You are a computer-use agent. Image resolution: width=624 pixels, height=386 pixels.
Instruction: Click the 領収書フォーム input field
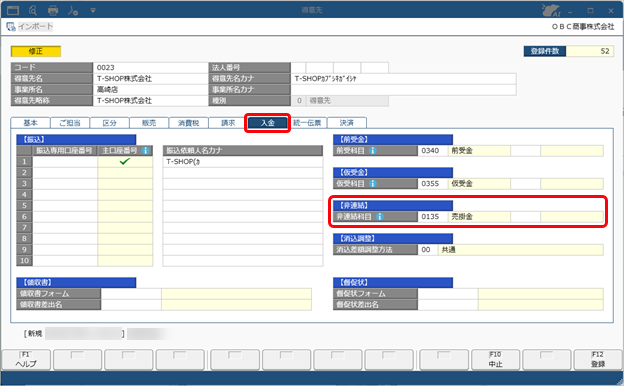tap(131, 294)
